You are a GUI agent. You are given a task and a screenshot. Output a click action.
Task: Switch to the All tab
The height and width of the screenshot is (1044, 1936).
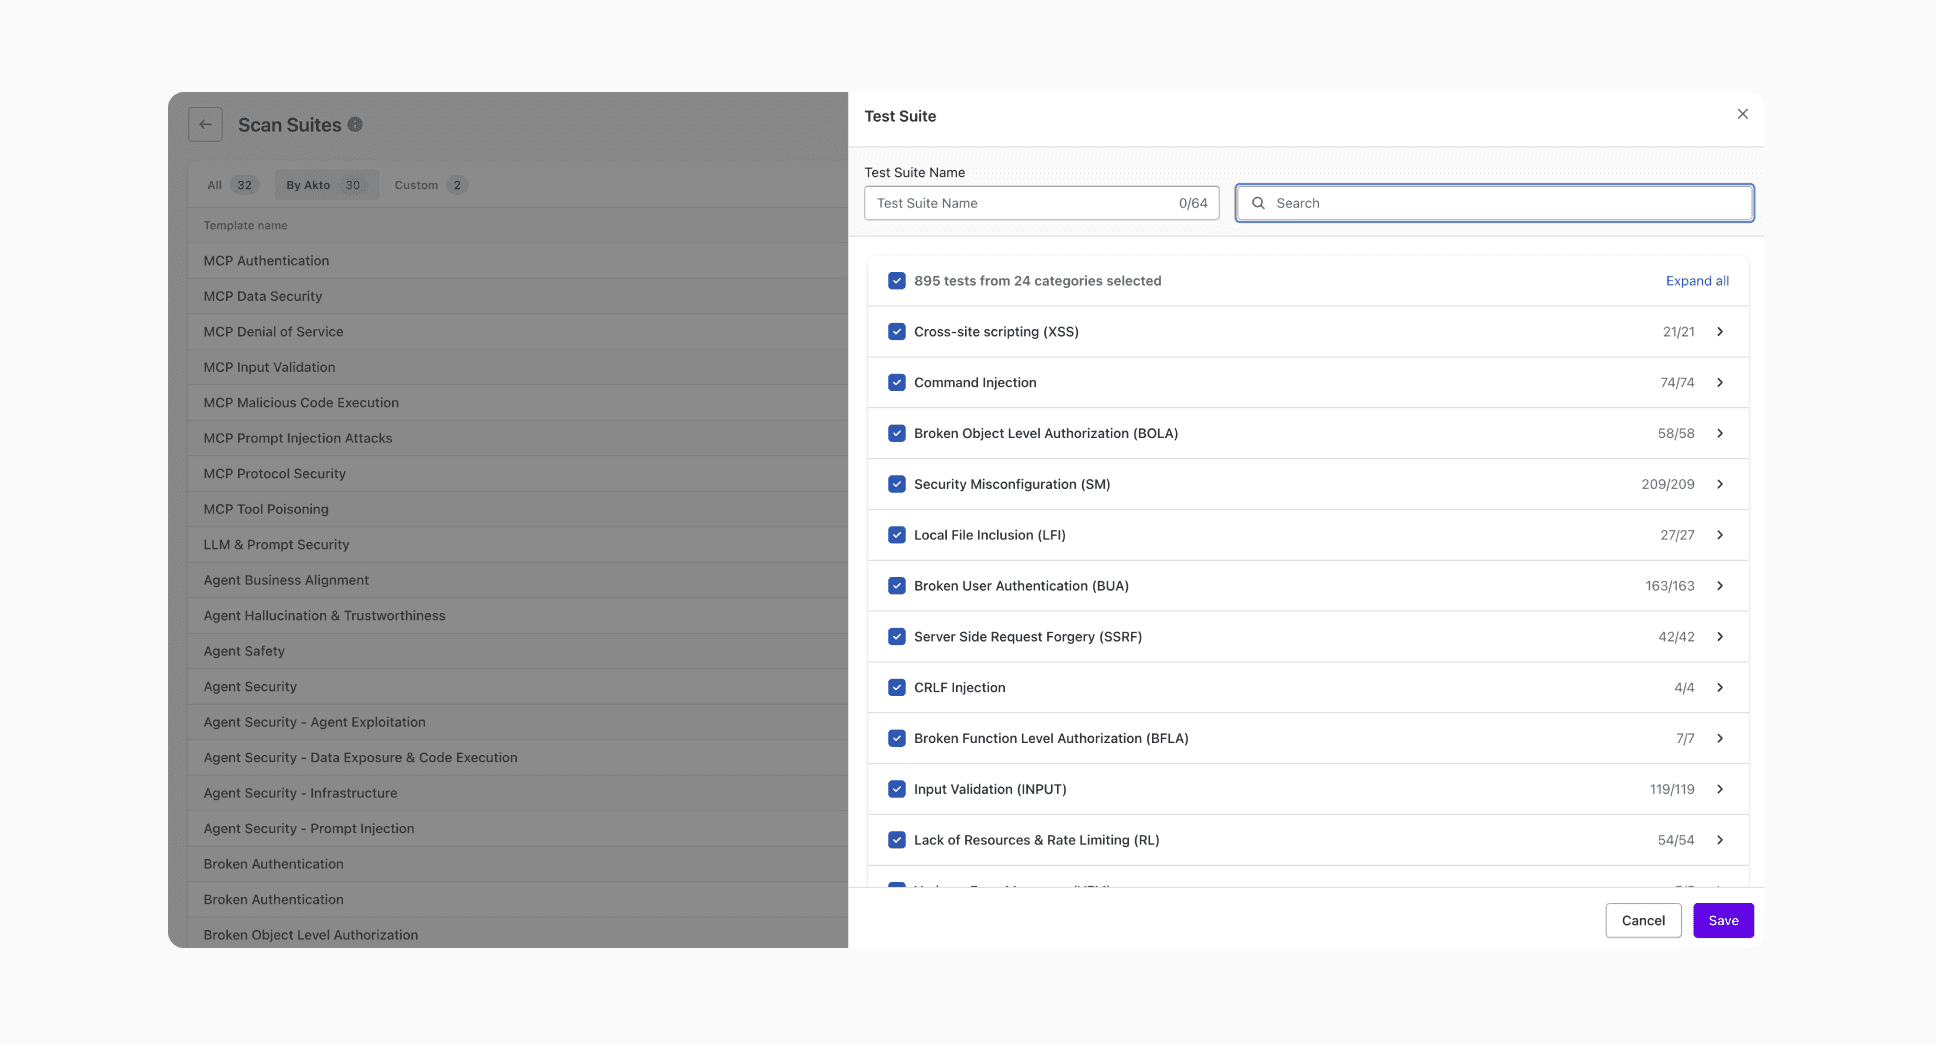232,185
